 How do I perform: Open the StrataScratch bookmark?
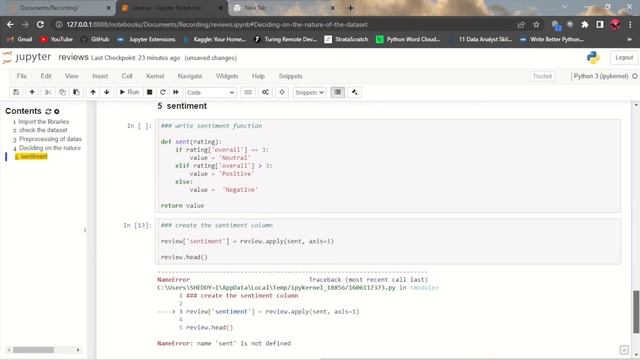(x=346, y=39)
